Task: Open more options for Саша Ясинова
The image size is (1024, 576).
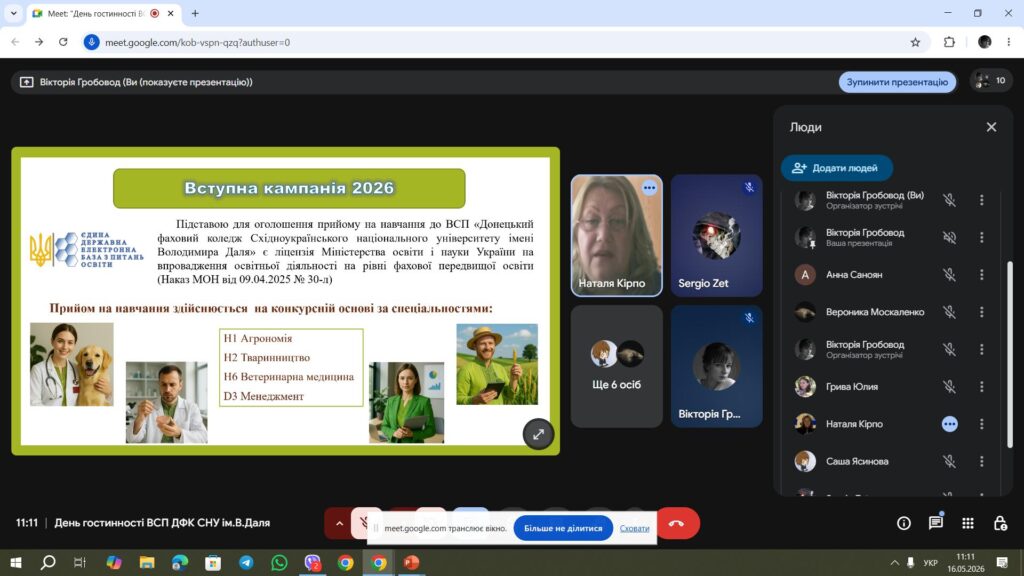Action: pyautogui.click(x=982, y=461)
